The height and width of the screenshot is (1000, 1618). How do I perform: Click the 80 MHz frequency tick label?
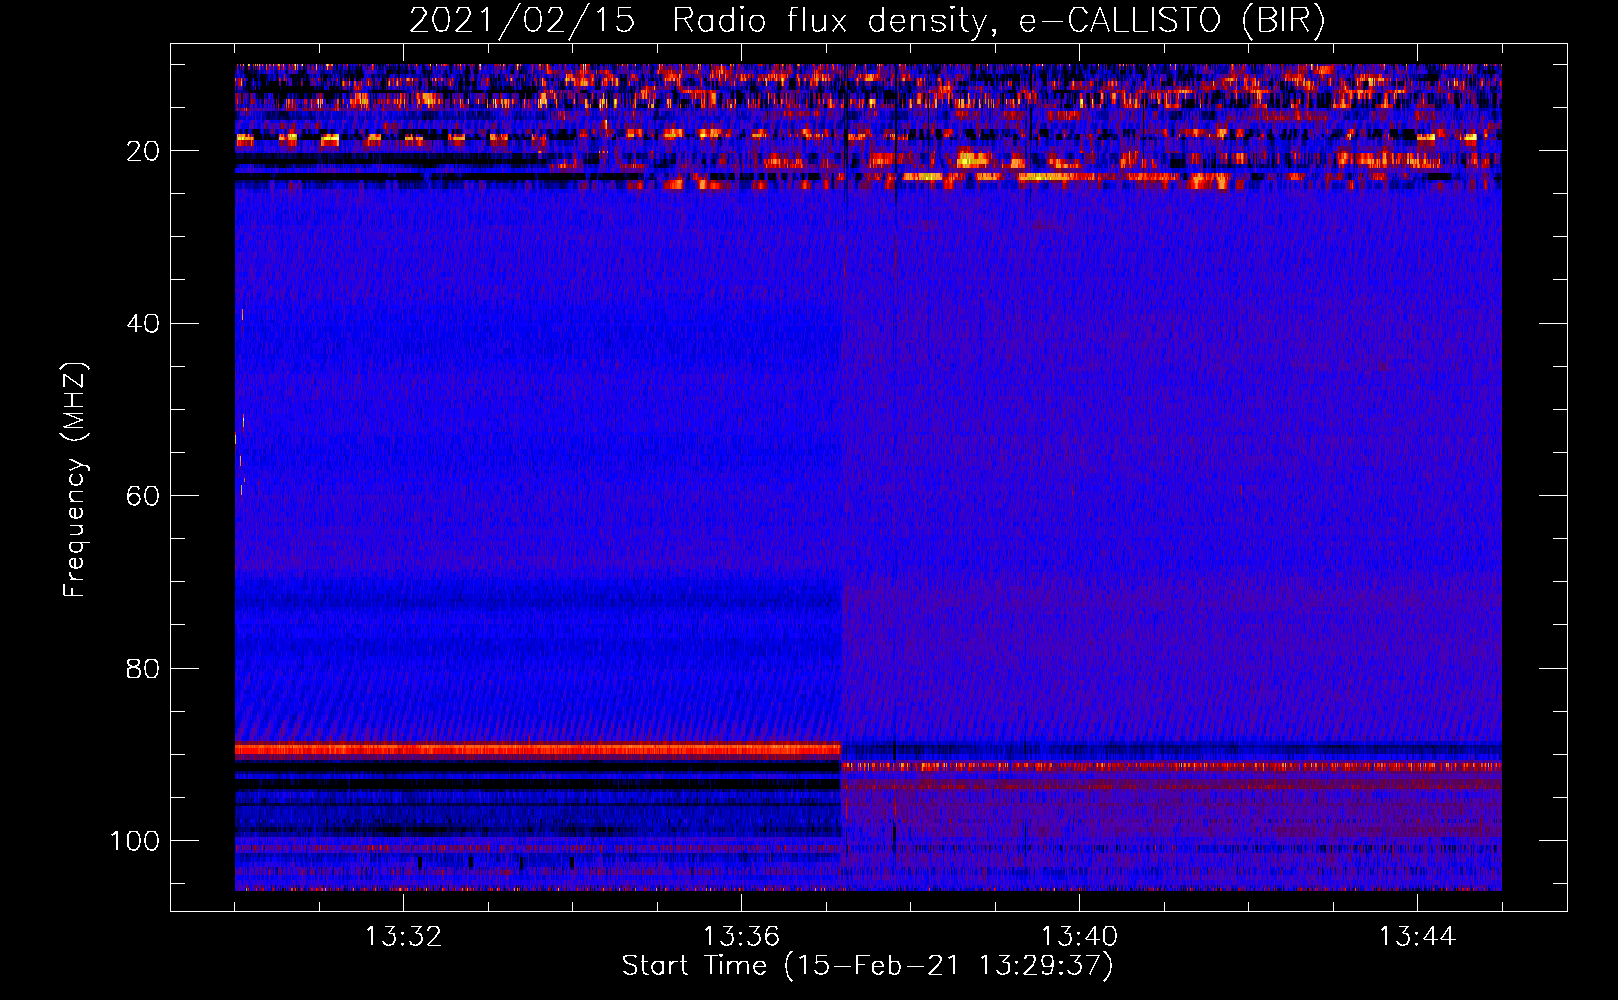143,668
